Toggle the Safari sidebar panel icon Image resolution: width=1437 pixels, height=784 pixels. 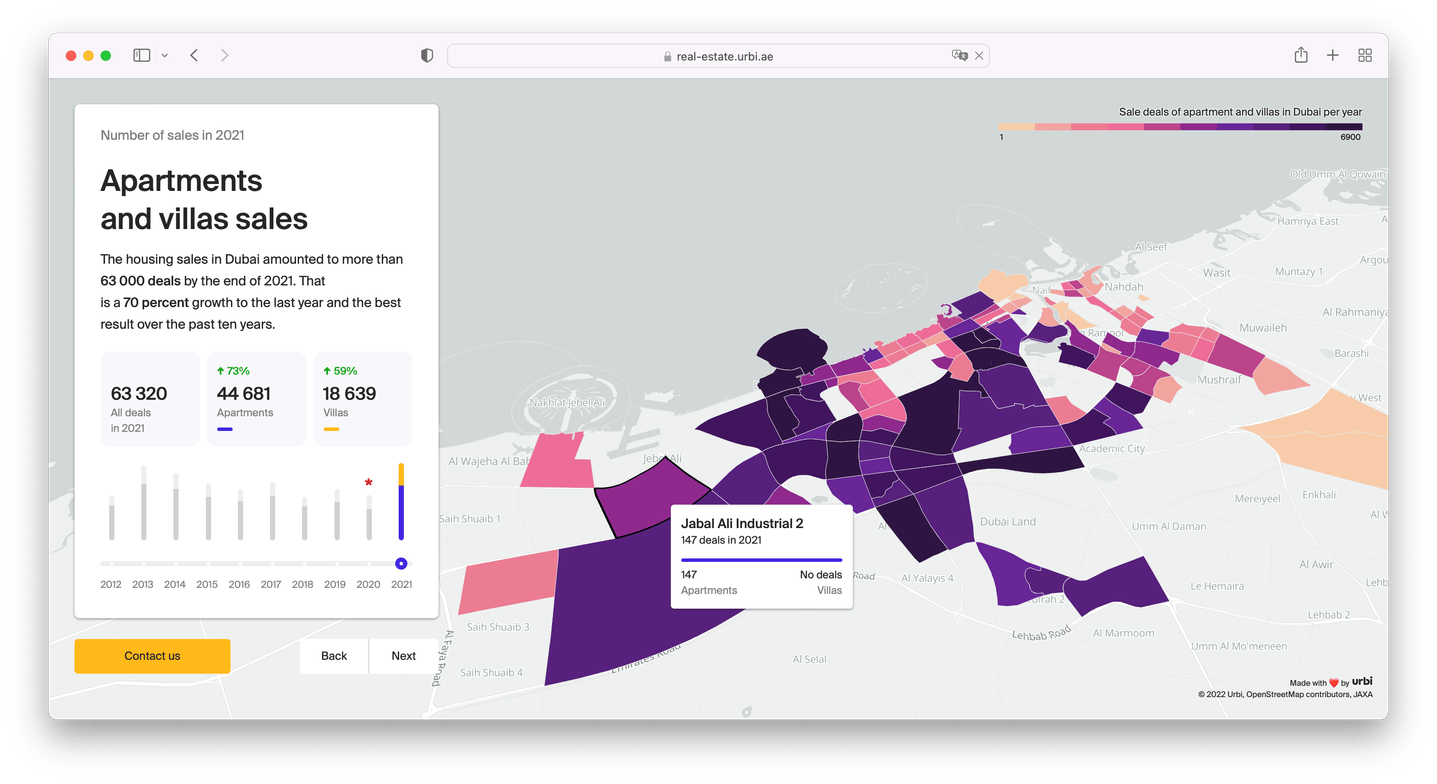(141, 55)
